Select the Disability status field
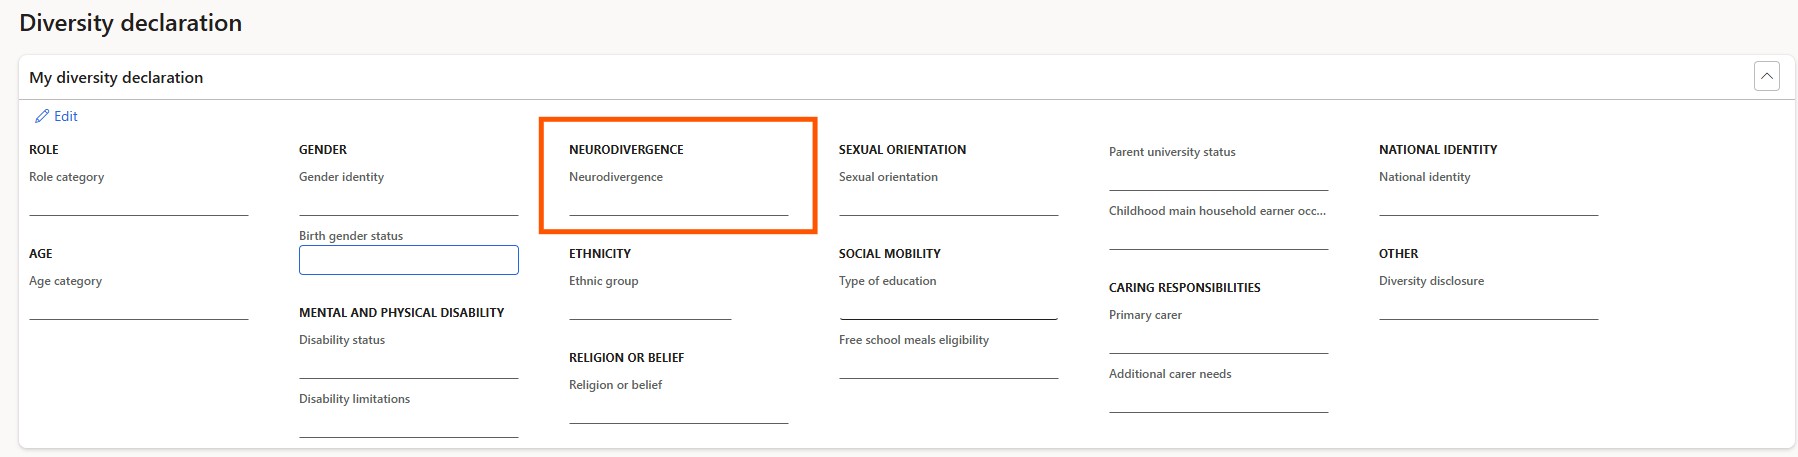Viewport: 1798px width, 457px height. [408, 365]
